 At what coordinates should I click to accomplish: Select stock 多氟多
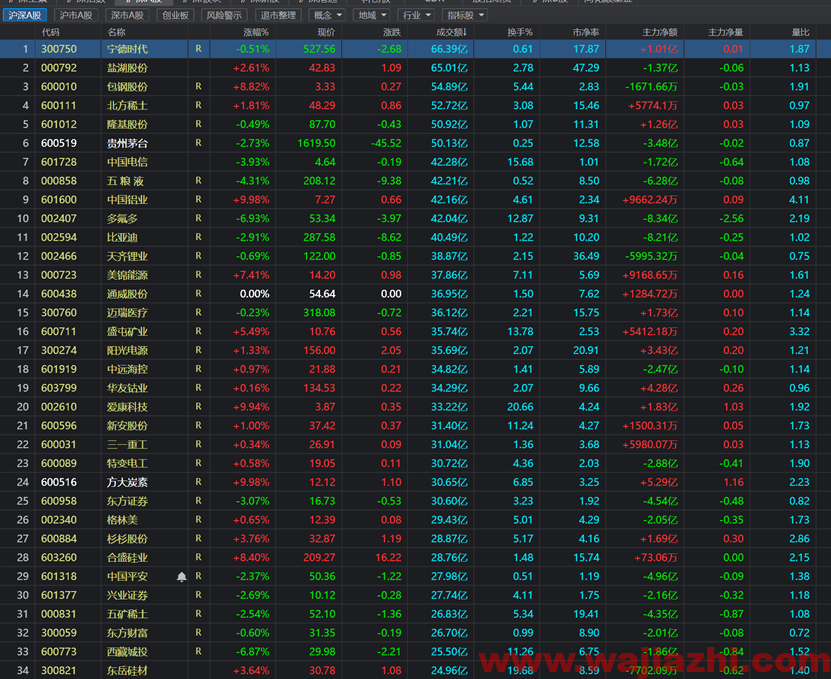pyautogui.click(x=122, y=218)
